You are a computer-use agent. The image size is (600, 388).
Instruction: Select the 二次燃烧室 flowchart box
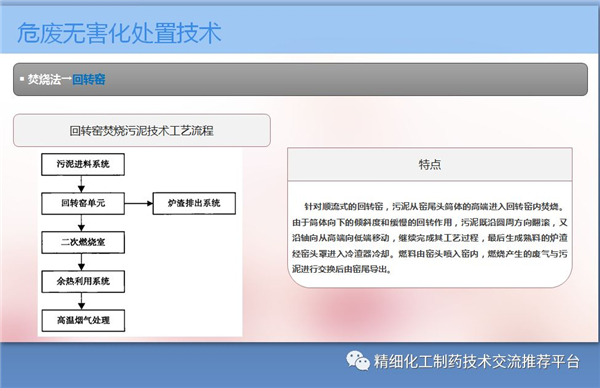(x=83, y=242)
